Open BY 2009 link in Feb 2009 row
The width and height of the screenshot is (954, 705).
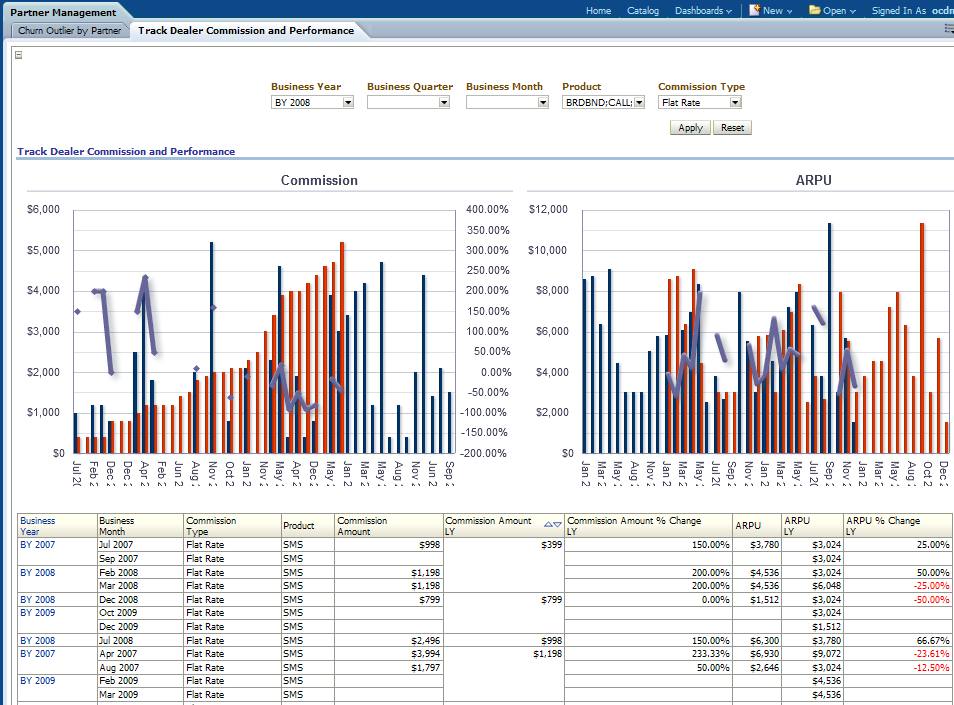pyautogui.click(x=38, y=681)
